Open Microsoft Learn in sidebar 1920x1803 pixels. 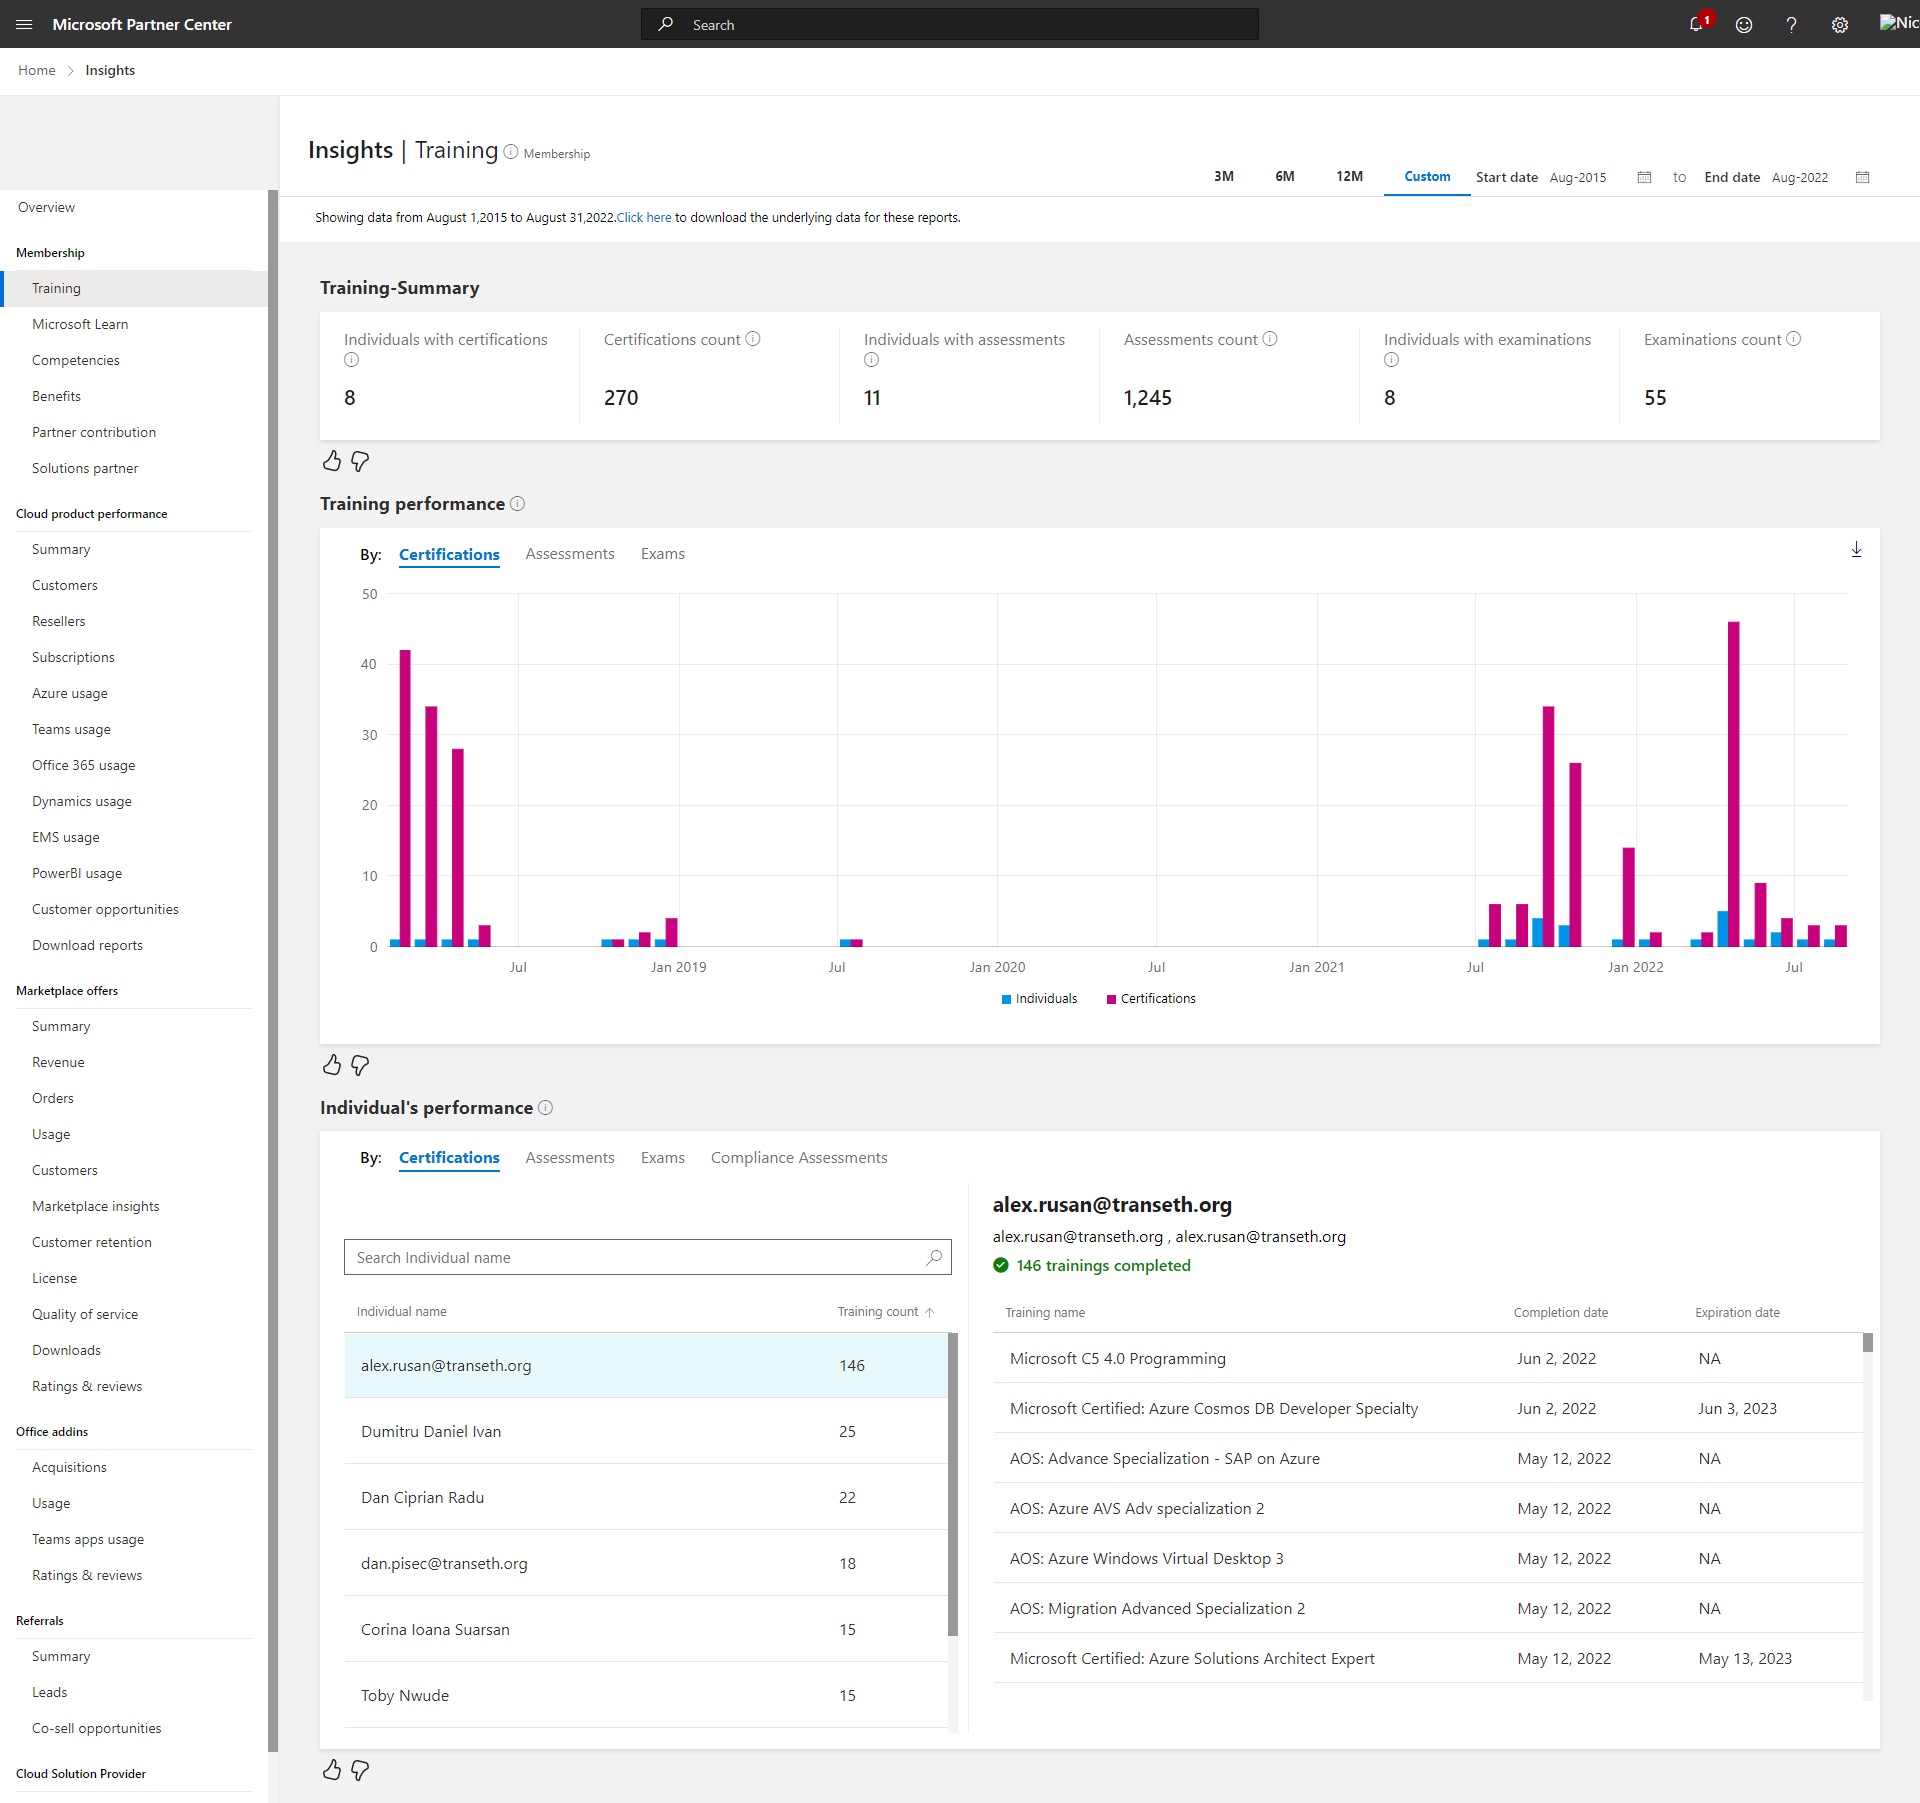[80, 324]
